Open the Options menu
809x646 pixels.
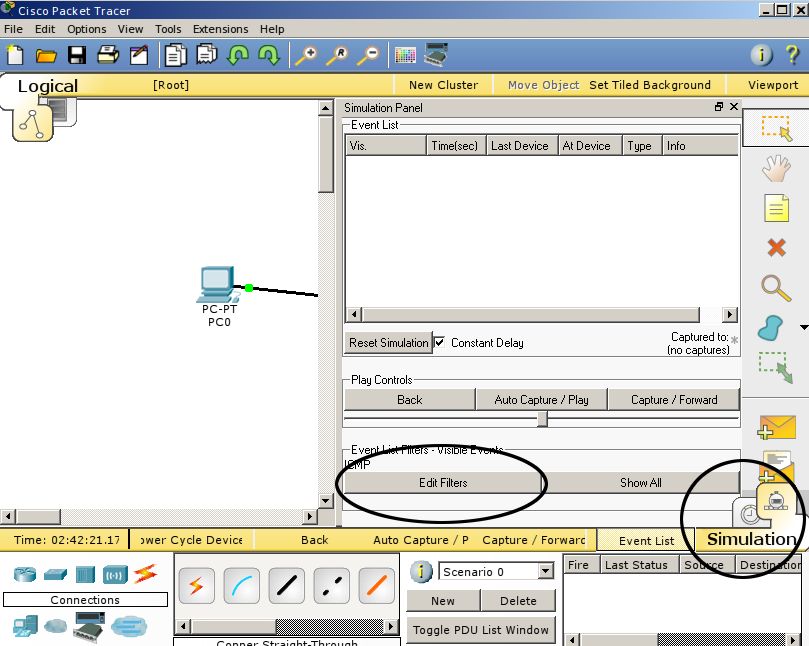point(87,29)
